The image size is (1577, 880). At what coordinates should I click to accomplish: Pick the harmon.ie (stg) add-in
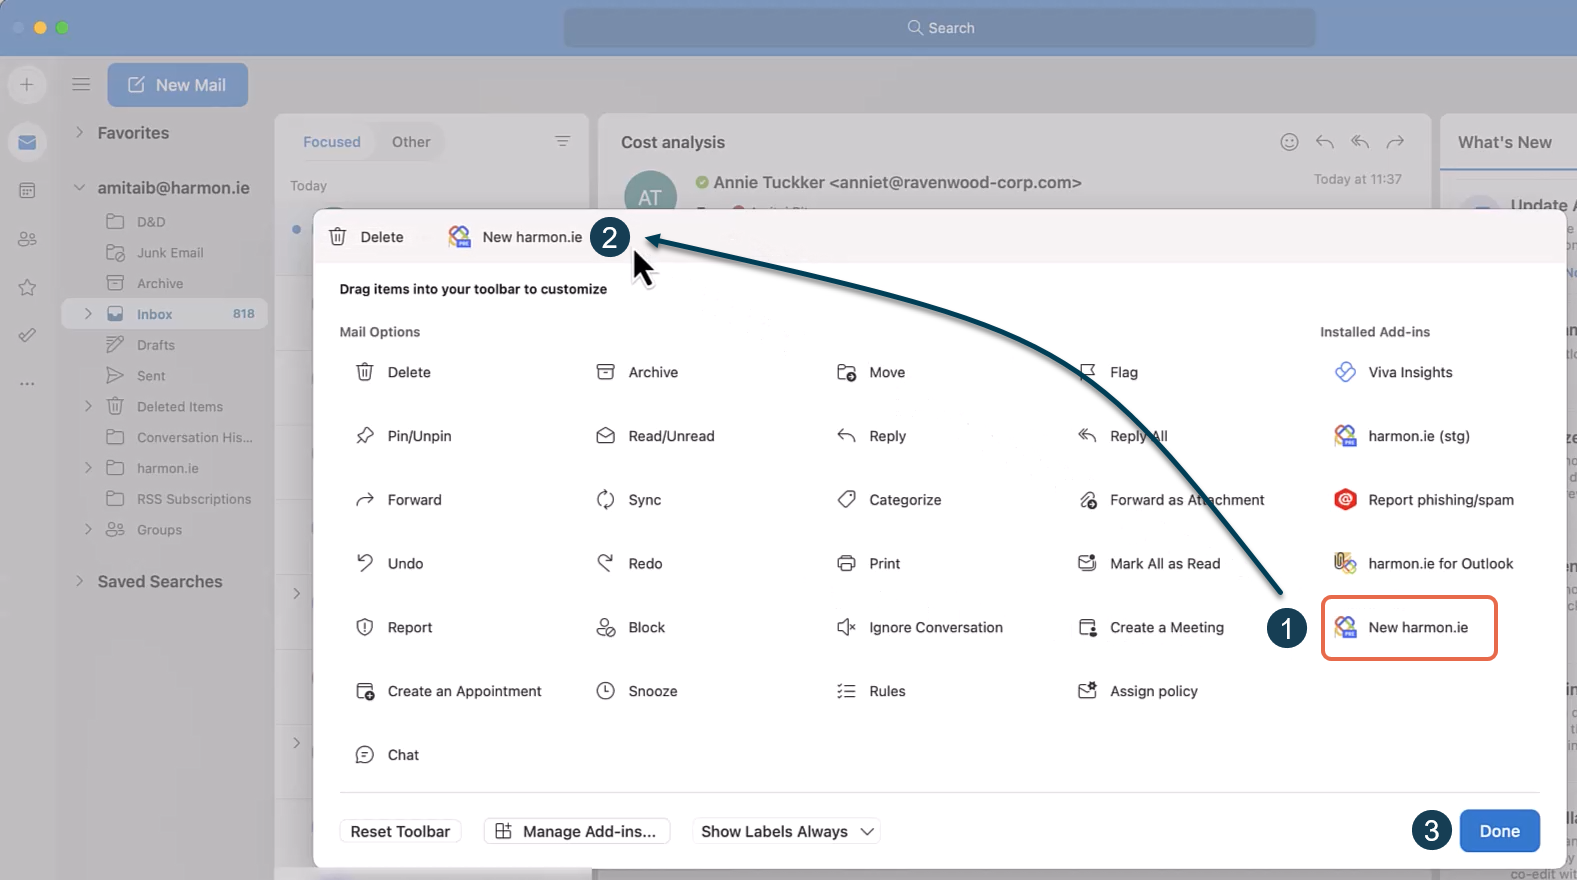(x=1402, y=436)
